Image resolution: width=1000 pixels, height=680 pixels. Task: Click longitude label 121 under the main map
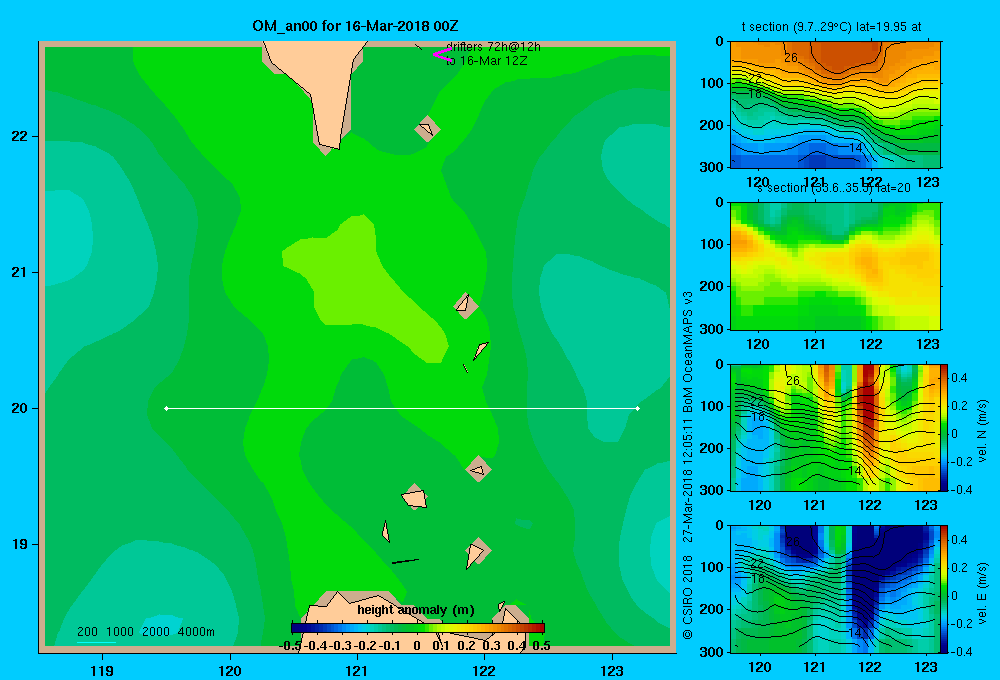click(x=357, y=670)
